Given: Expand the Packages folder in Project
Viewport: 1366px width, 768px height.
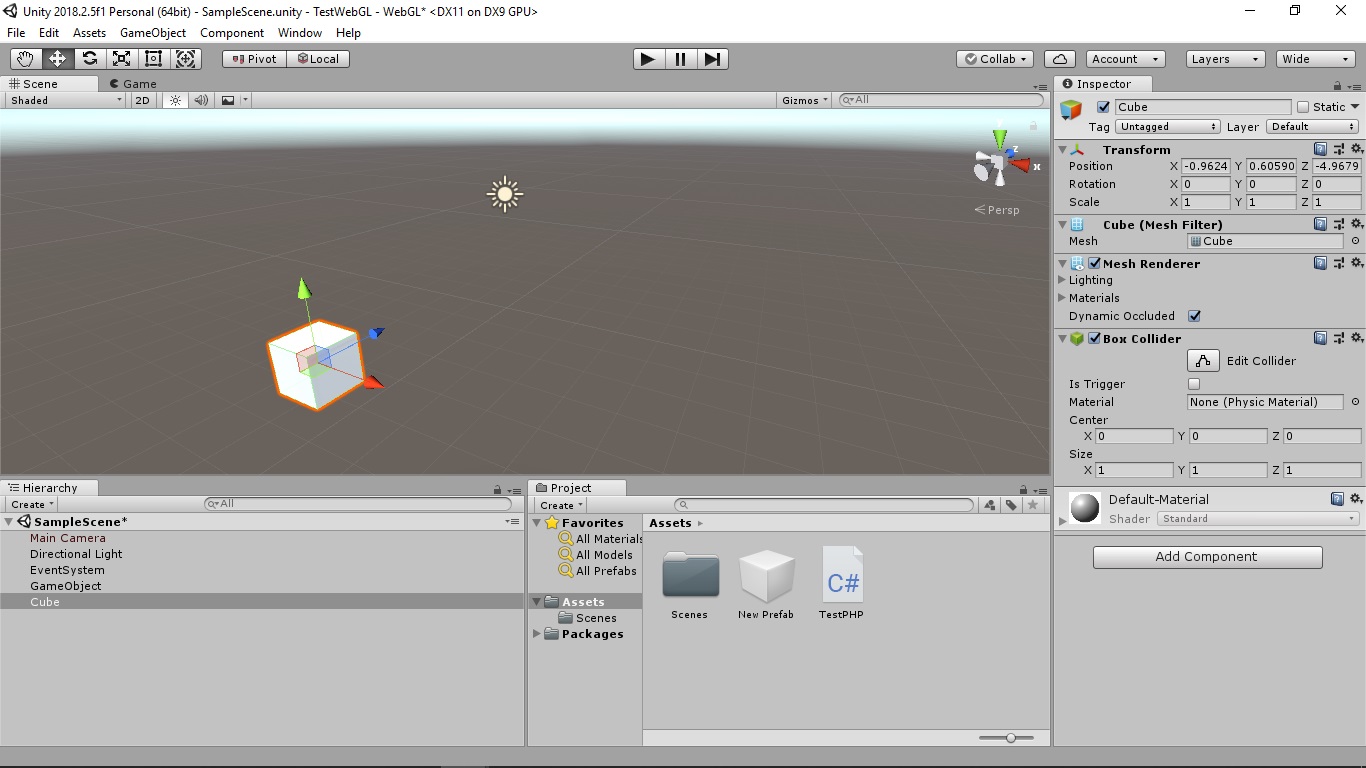Looking at the screenshot, I should [538, 634].
